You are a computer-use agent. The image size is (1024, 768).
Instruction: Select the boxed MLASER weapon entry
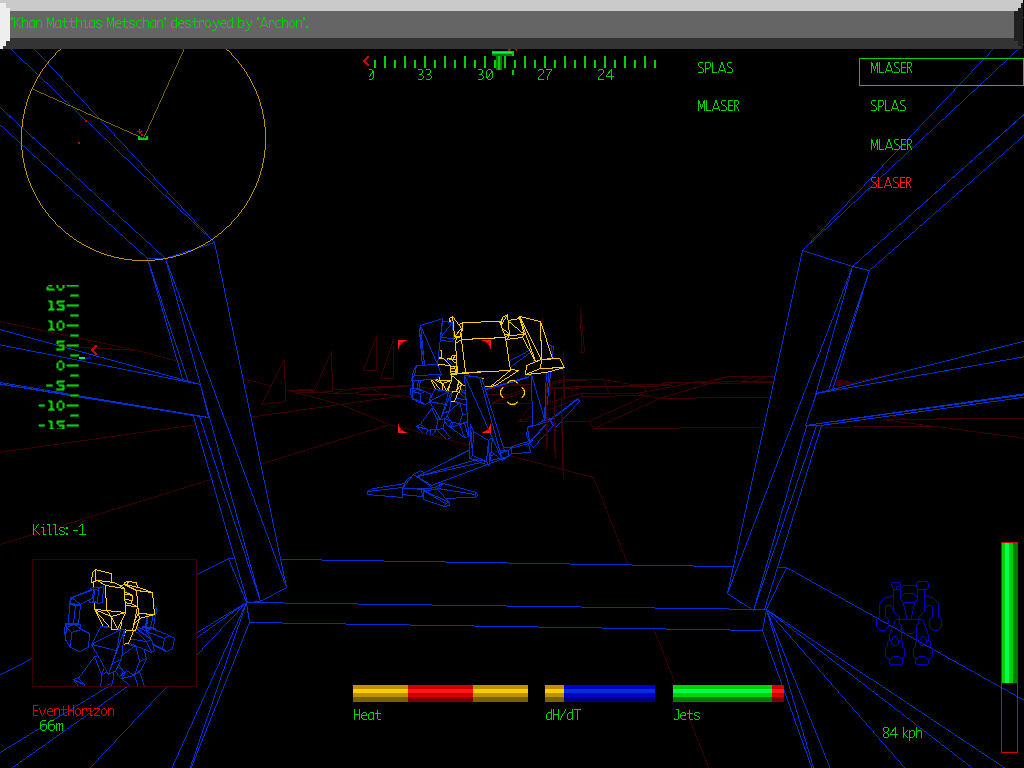[x=938, y=71]
